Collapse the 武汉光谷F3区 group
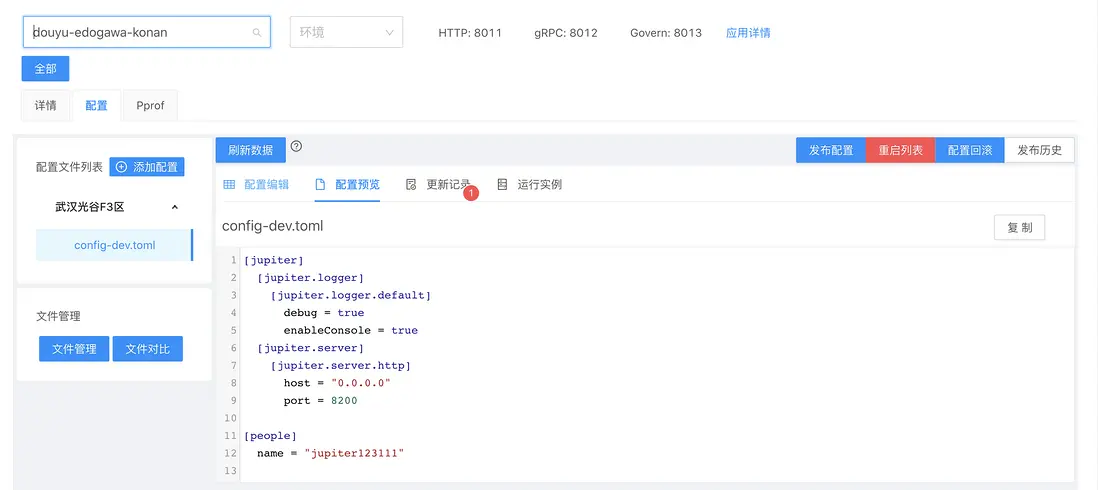1098x490 pixels. click(175, 207)
